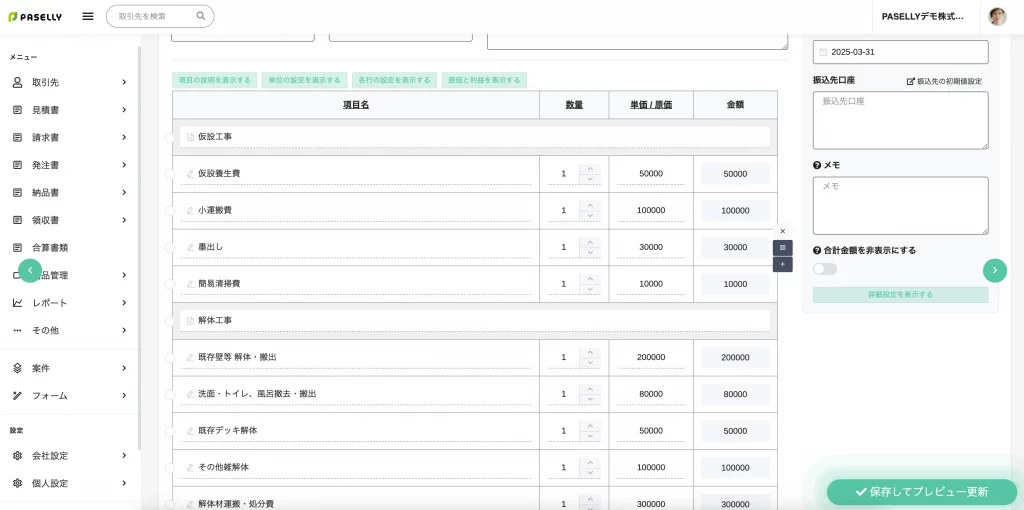Open the 案件 menu item
This screenshot has width=1024, height=510.
tap(69, 368)
